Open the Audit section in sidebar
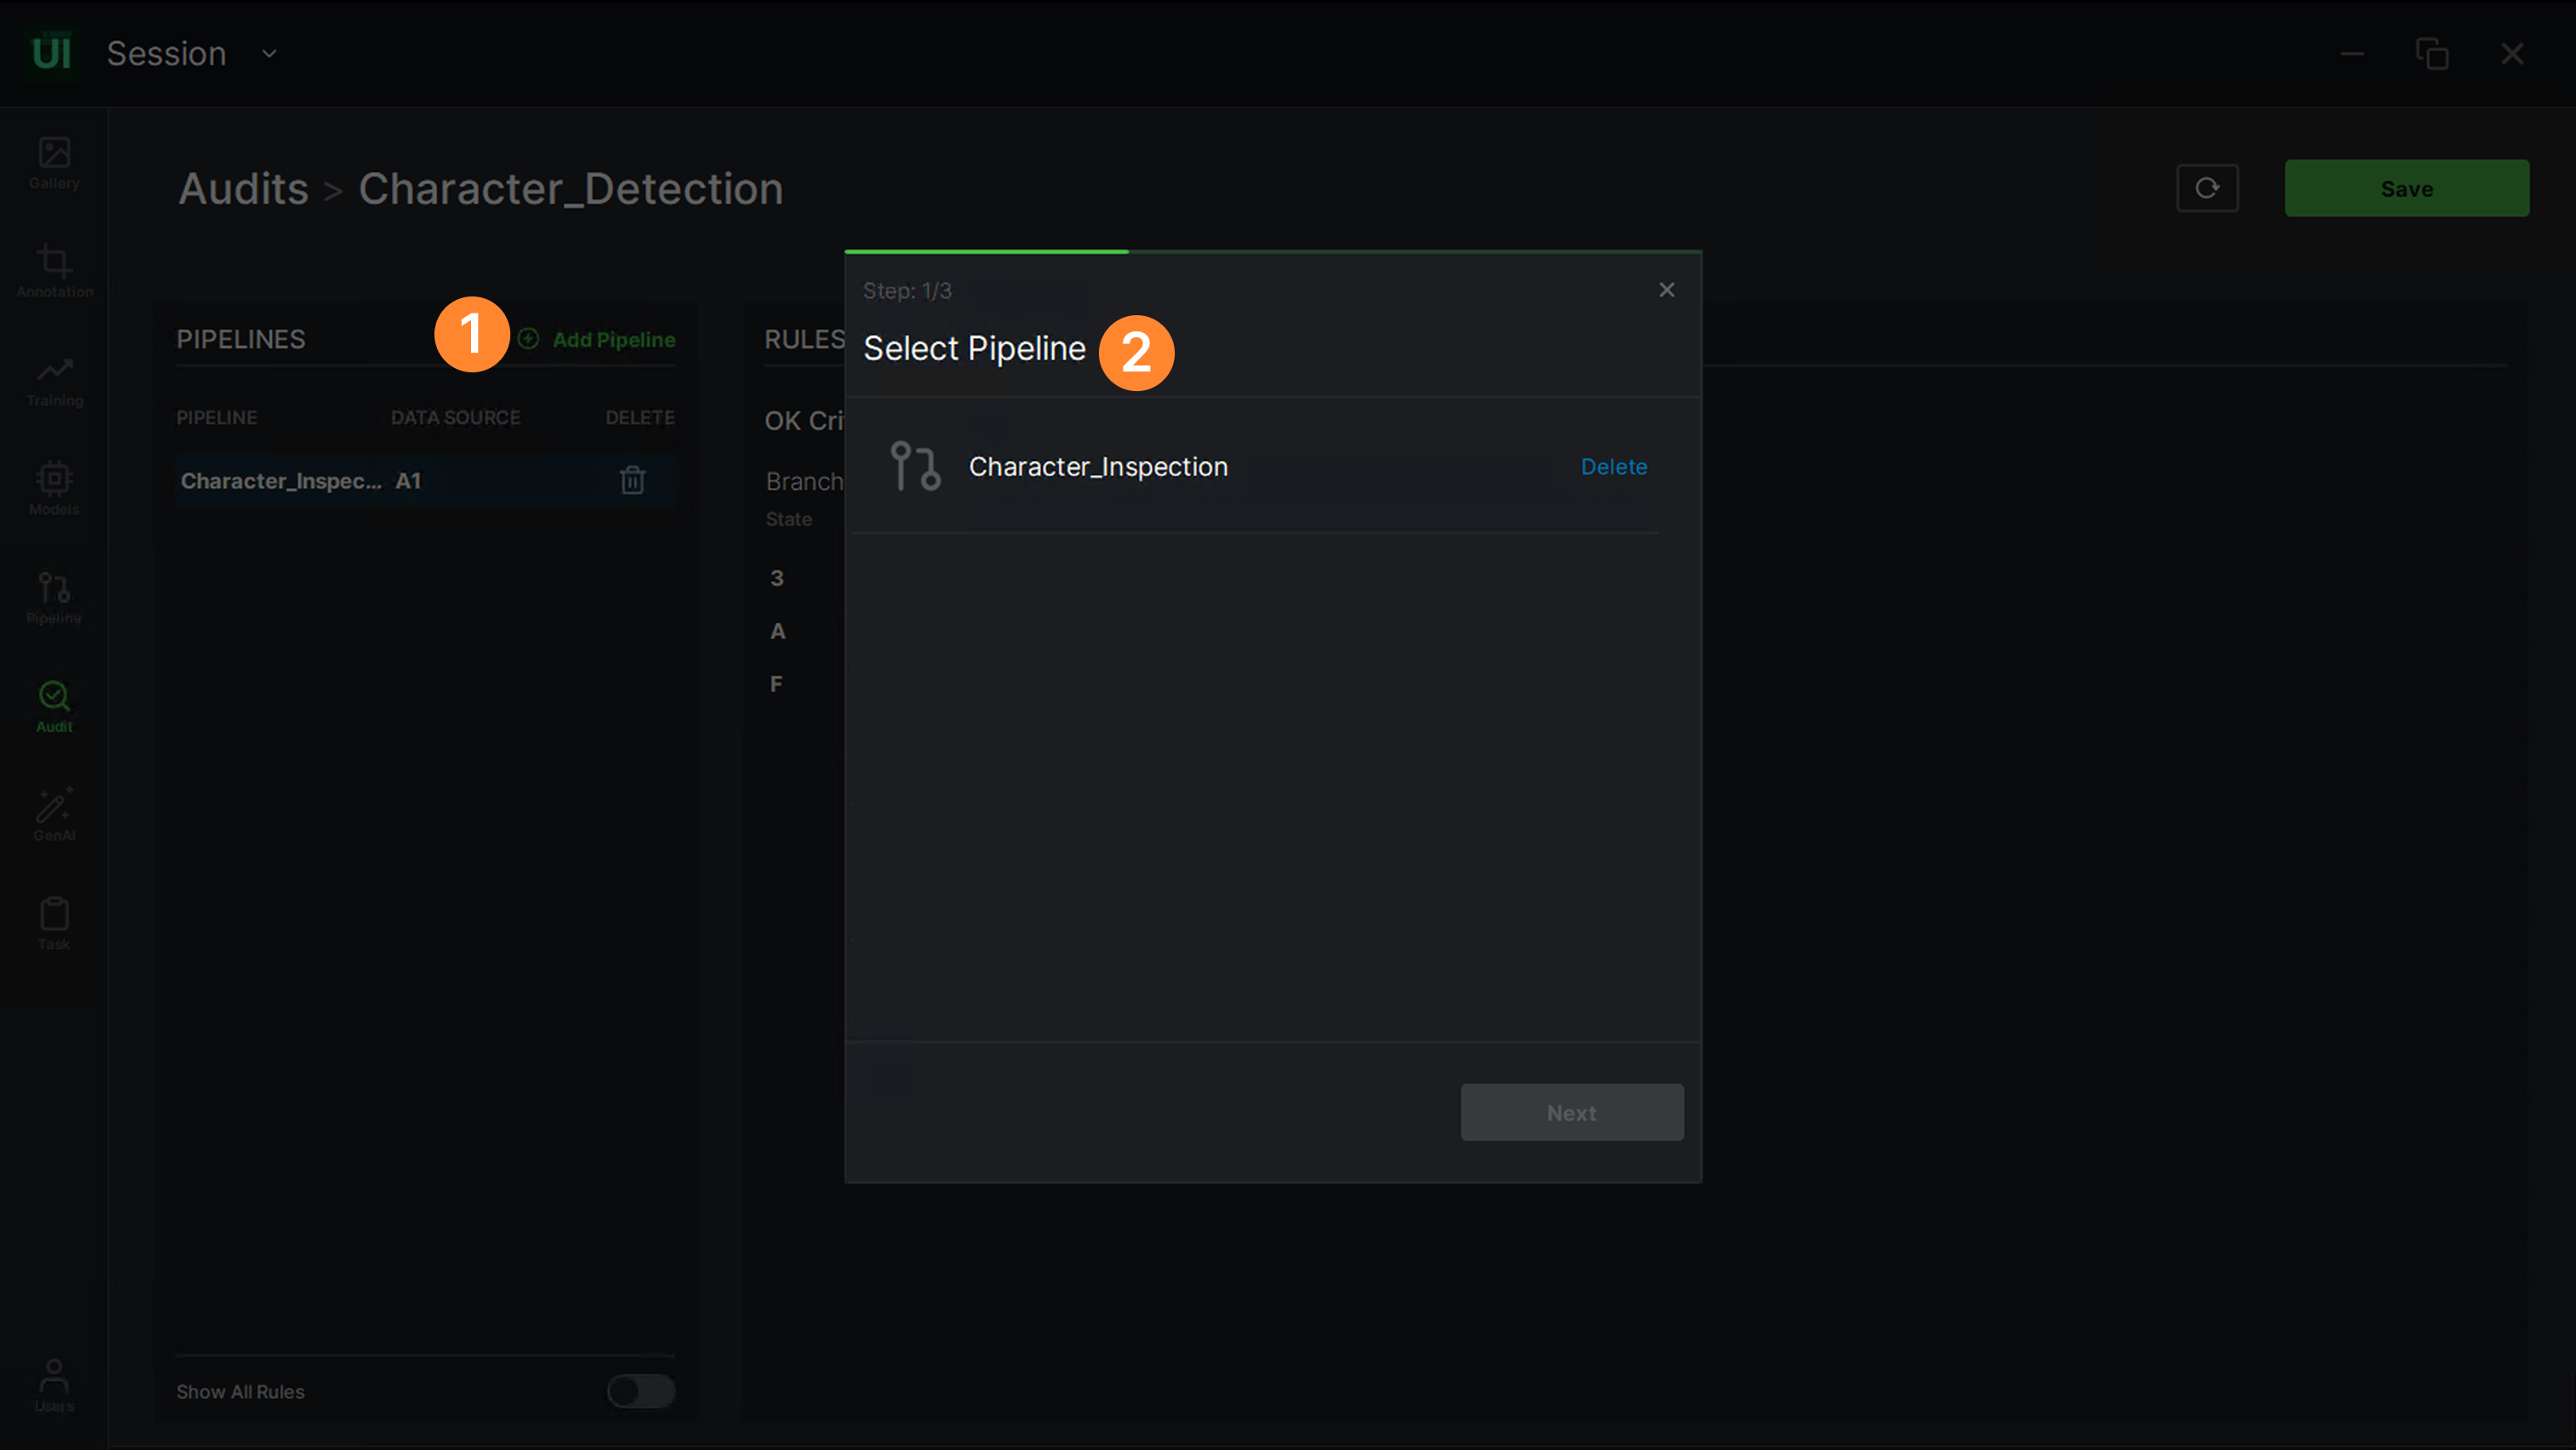Viewport: 2576px width, 1450px height. point(54,707)
